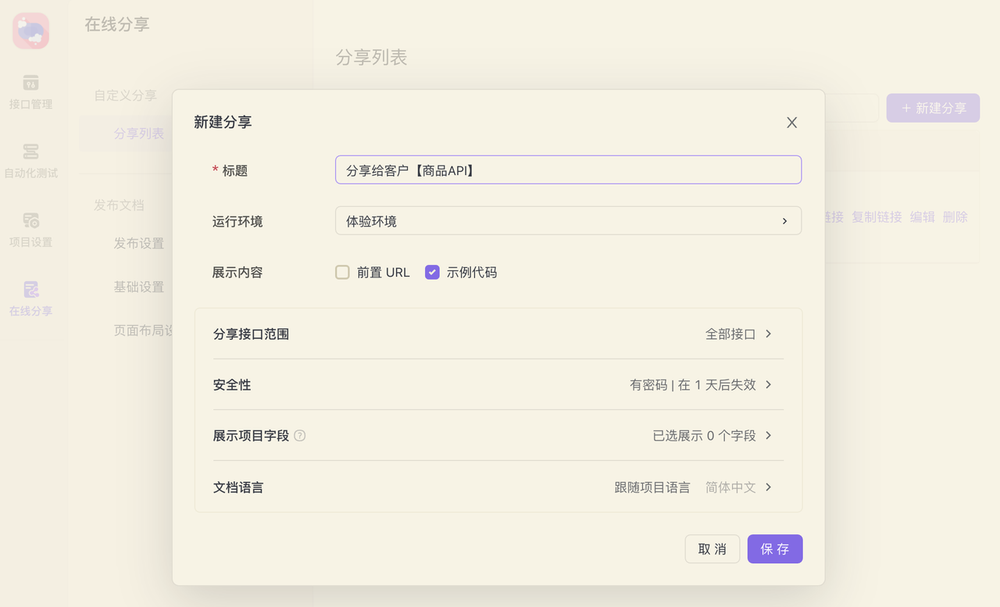Close the 新建分享 dialog with the X
The width and height of the screenshot is (1000, 607).
click(791, 122)
